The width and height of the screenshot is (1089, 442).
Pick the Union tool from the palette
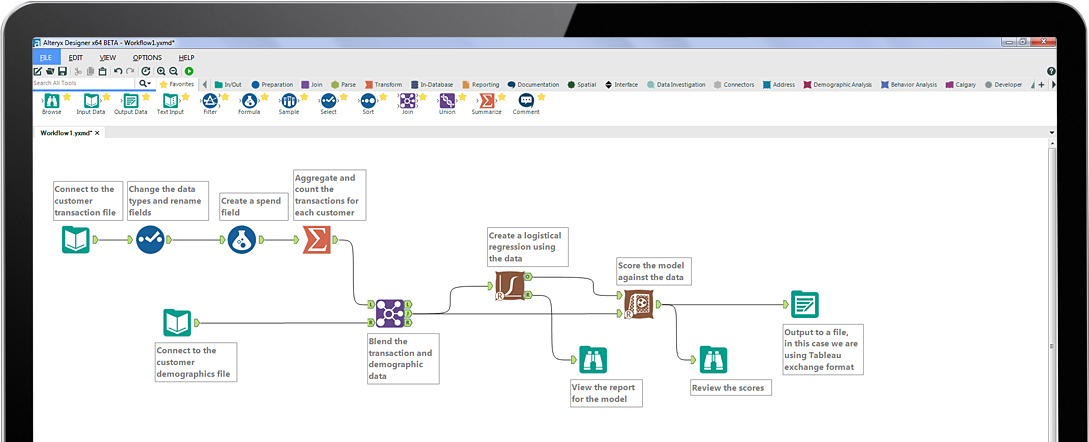[447, 101]
